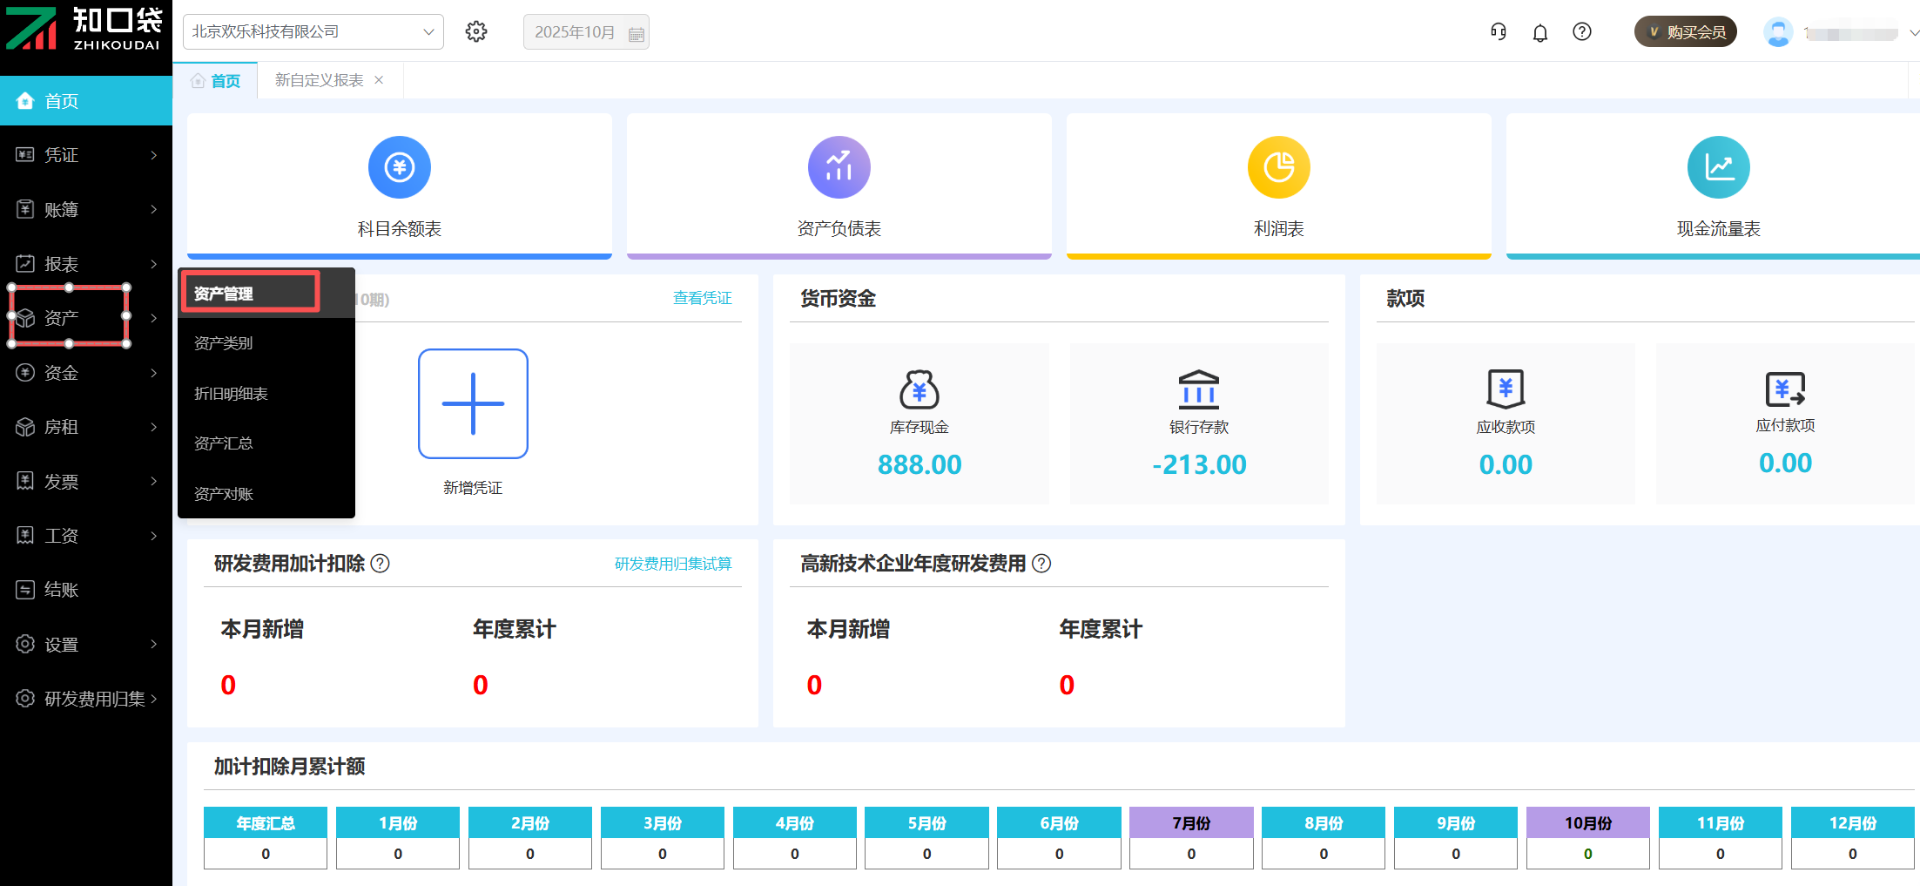Open the 现金流量表 trend icon
The height and width of the screenshot is (886, 1920).
tap(1718, 167)
